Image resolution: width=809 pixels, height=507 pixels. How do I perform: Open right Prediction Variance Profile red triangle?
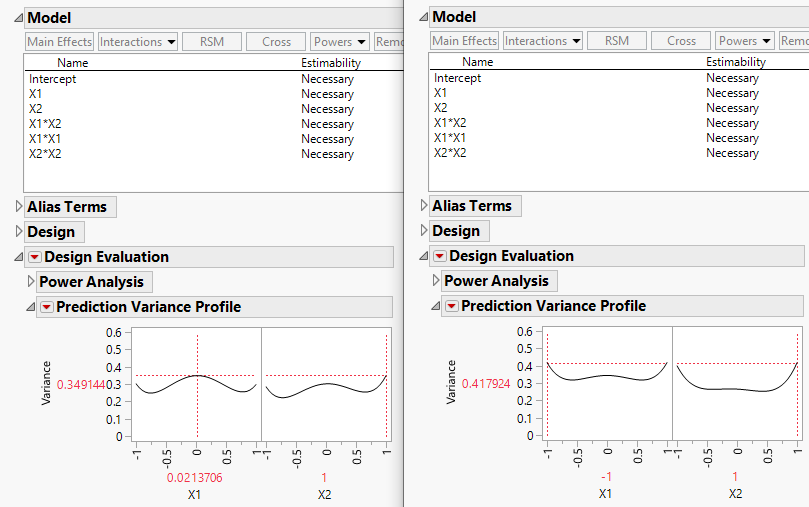pyautogui.click(x=451, y=306)
